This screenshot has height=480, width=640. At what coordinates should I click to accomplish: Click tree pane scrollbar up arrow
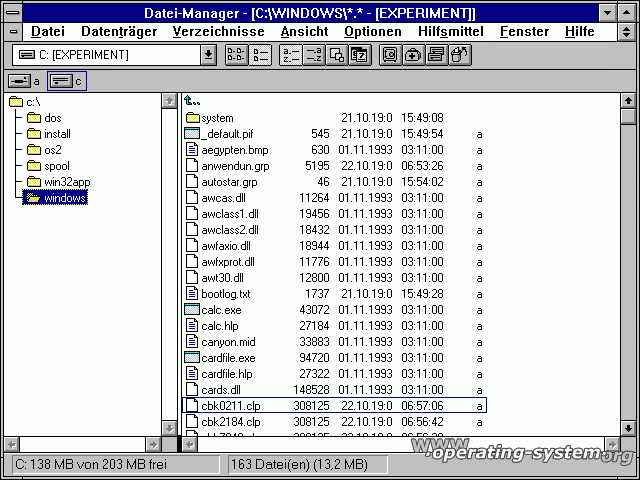169,101
